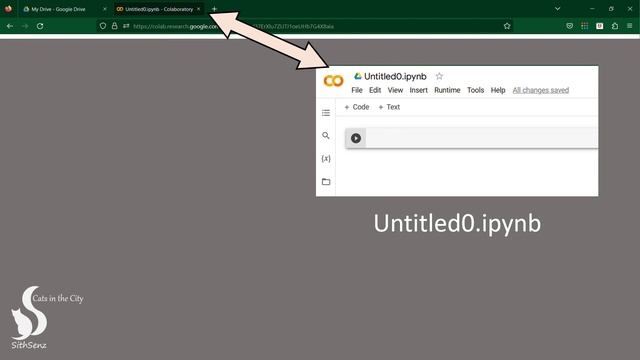Click inside the empty code cell editor
This screenshot has height=360, width=640.
[x=482, y=138]
